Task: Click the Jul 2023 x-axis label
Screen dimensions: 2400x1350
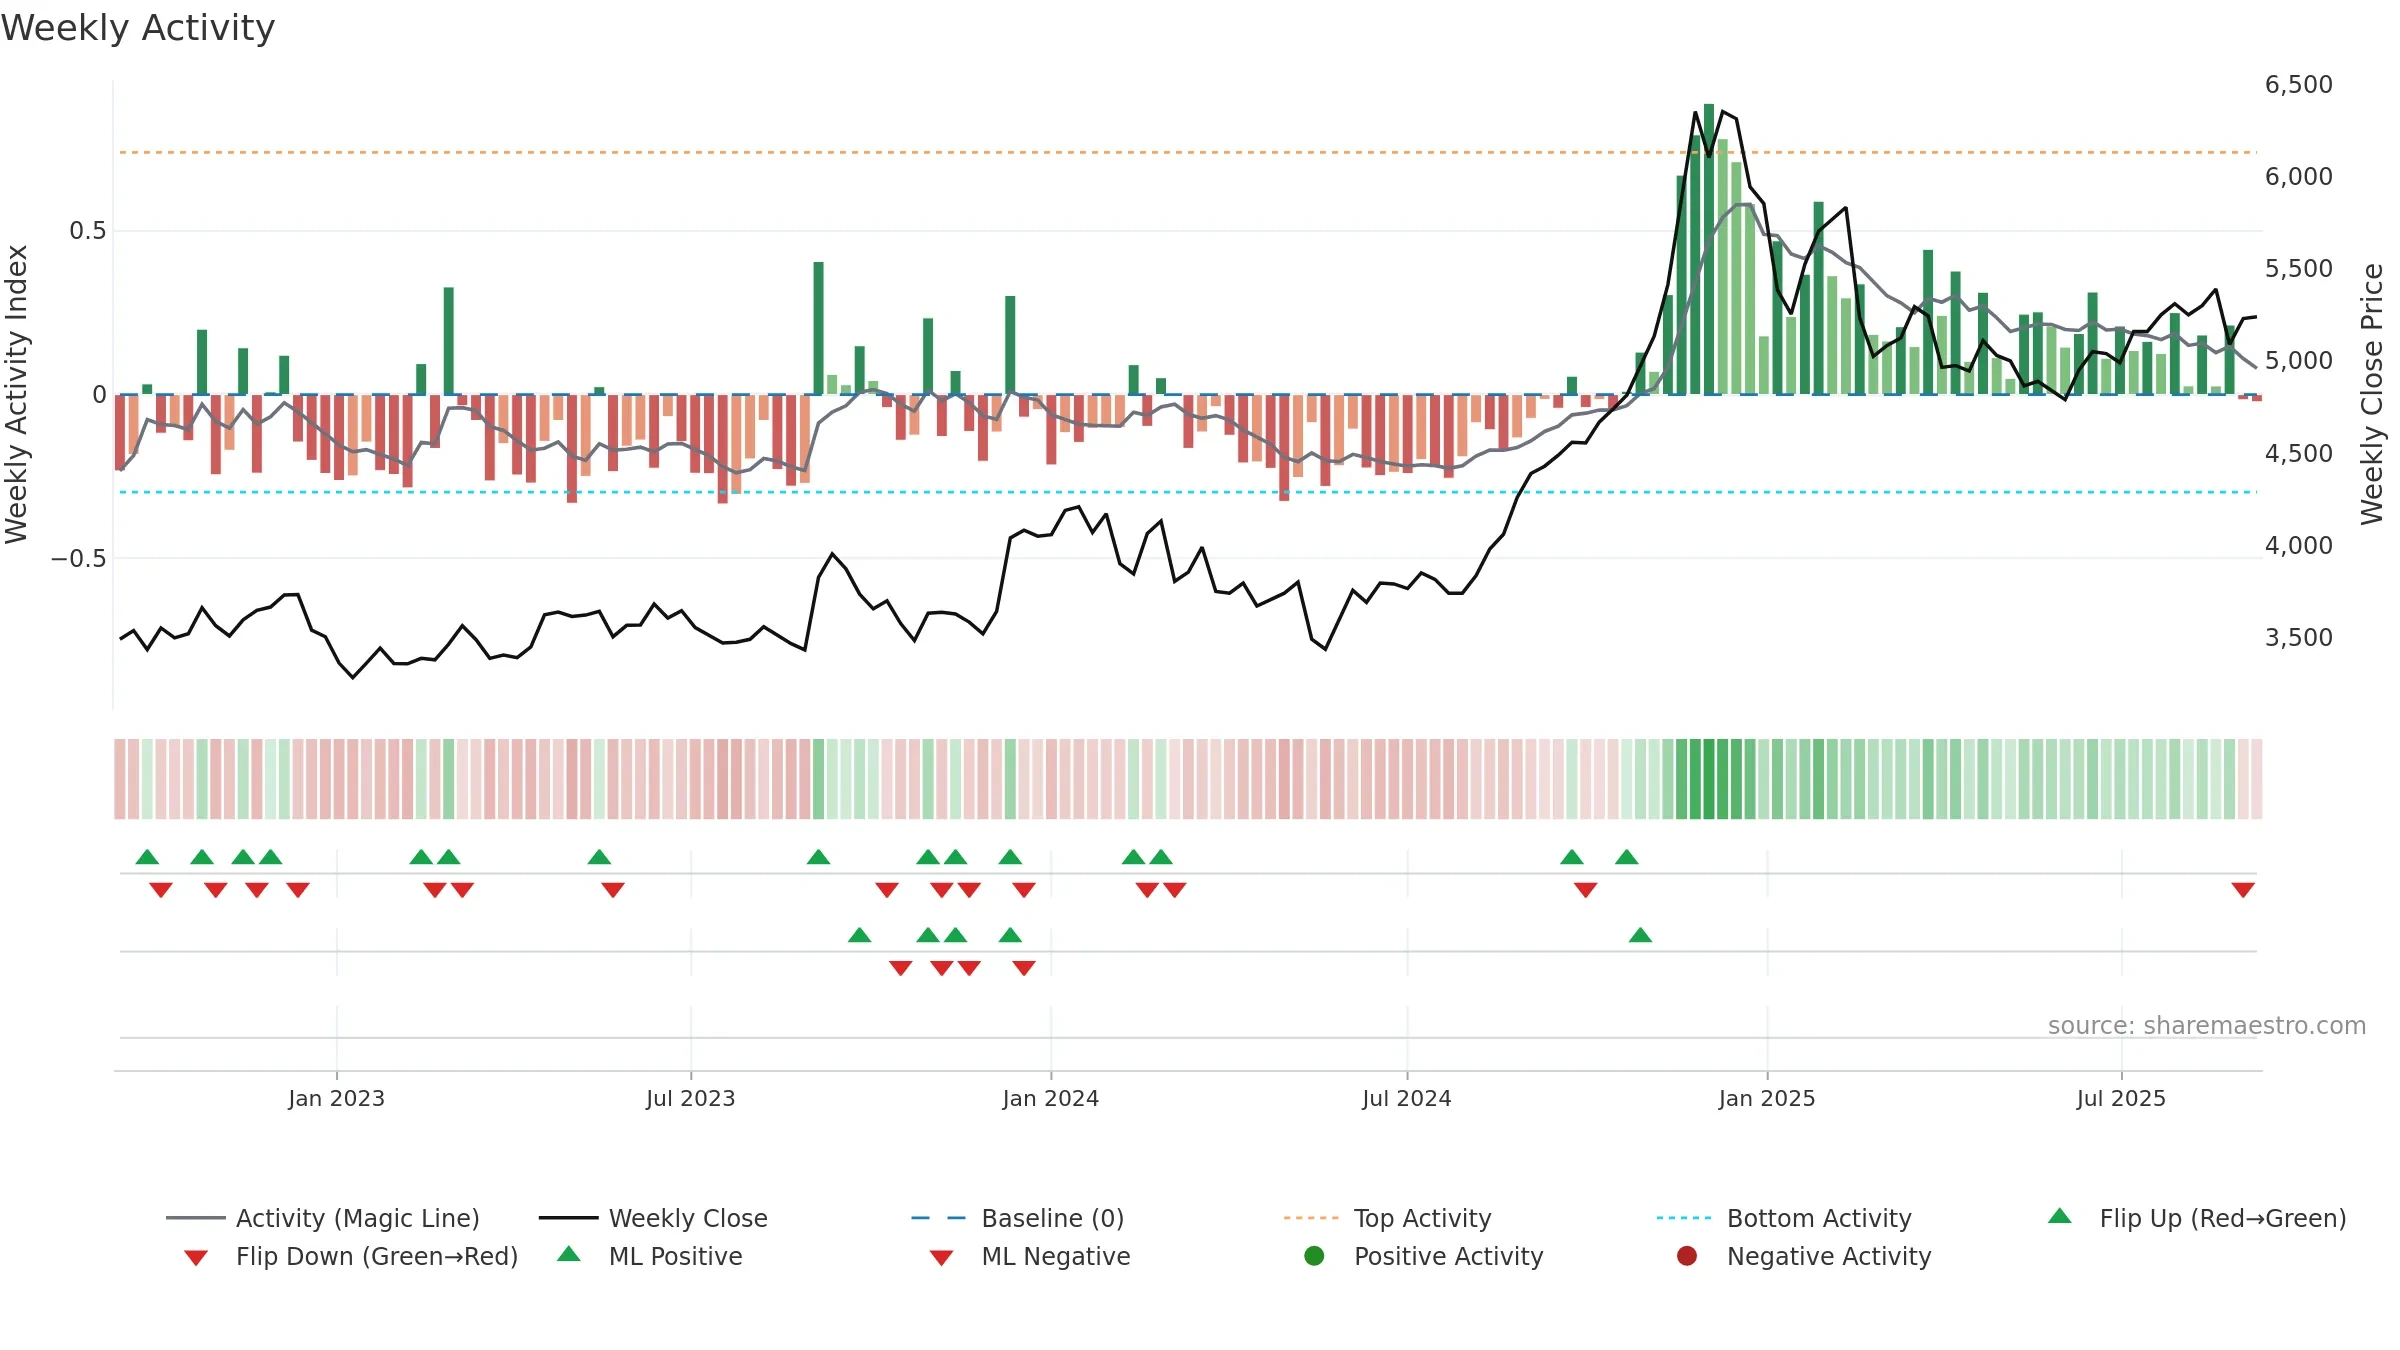Action: coord(690,1098)
